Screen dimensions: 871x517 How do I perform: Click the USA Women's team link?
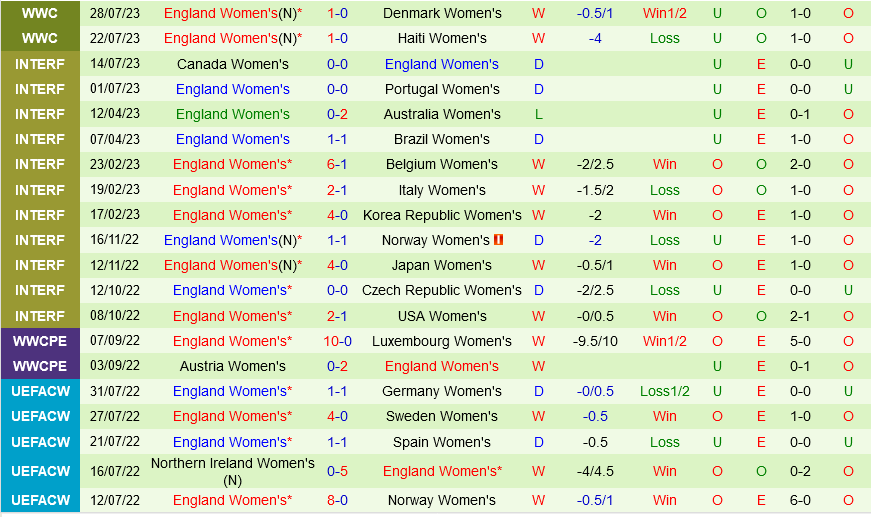442,316
